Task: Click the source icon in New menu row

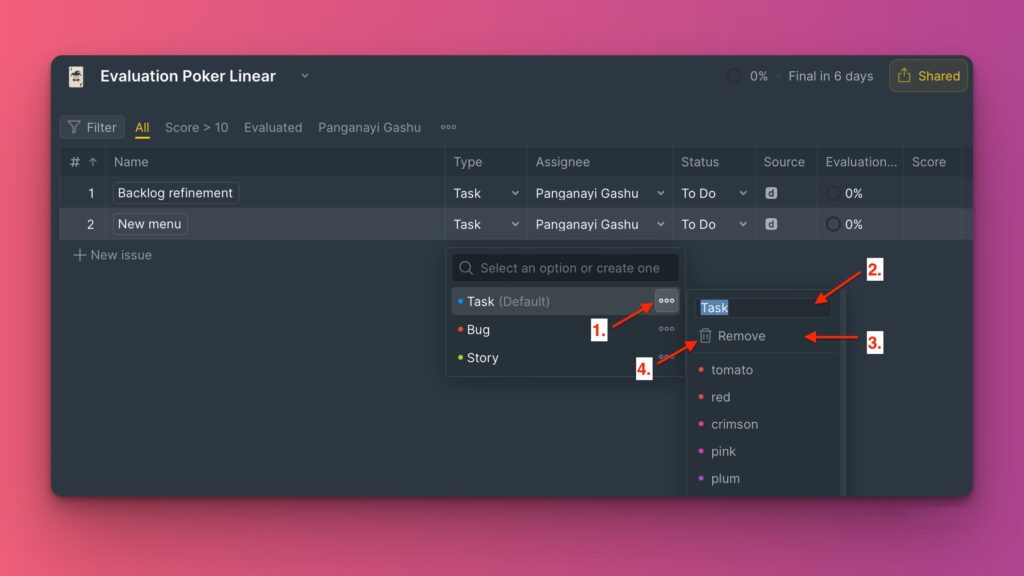Action: (x=771, y=224)
